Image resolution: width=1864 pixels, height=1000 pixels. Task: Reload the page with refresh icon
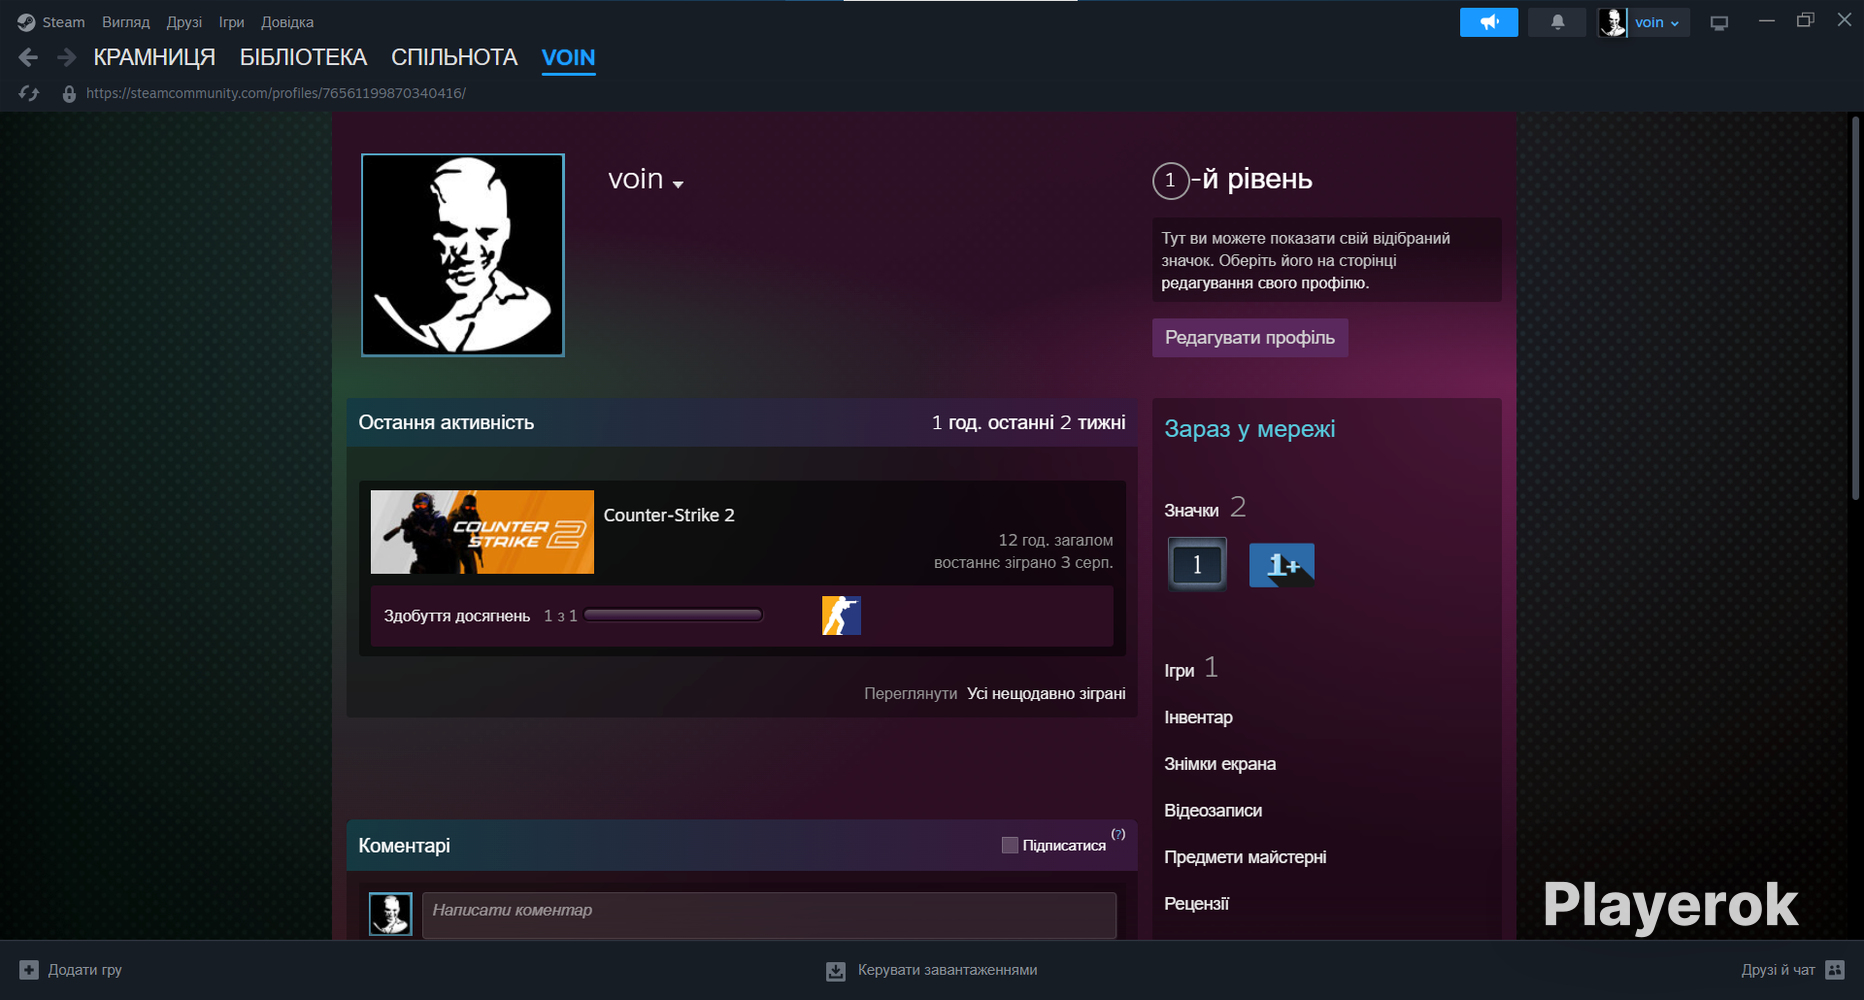click(29, 93)
